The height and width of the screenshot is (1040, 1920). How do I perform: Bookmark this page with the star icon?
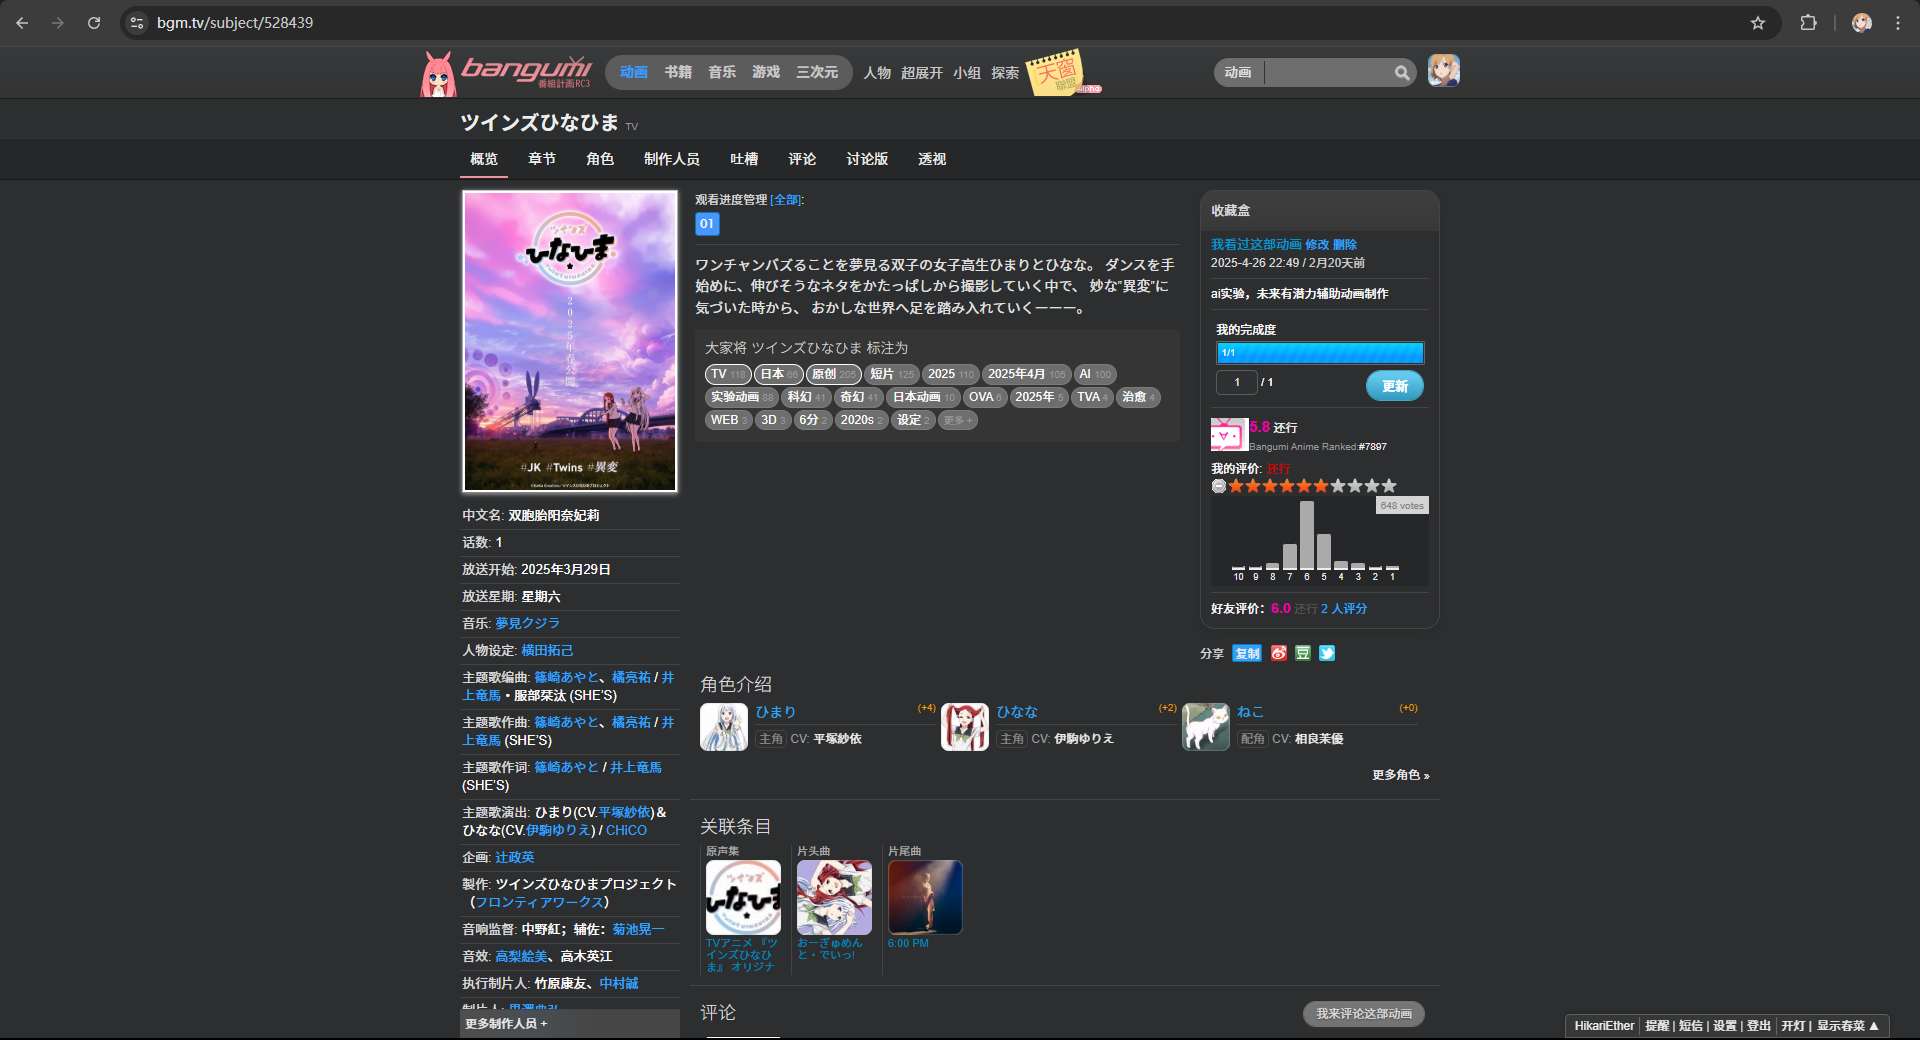coord(1757,23)
